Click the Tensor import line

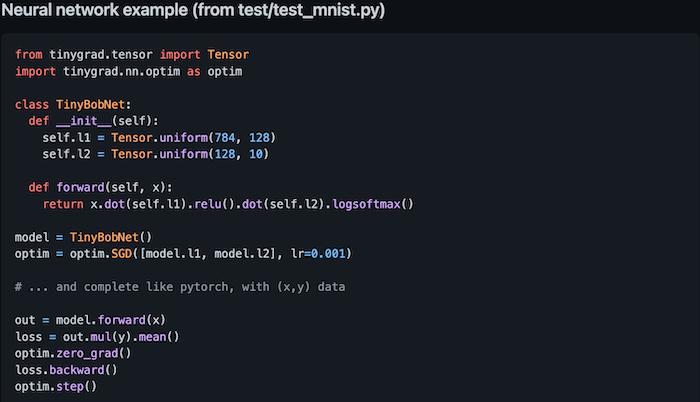pos(132,54)
